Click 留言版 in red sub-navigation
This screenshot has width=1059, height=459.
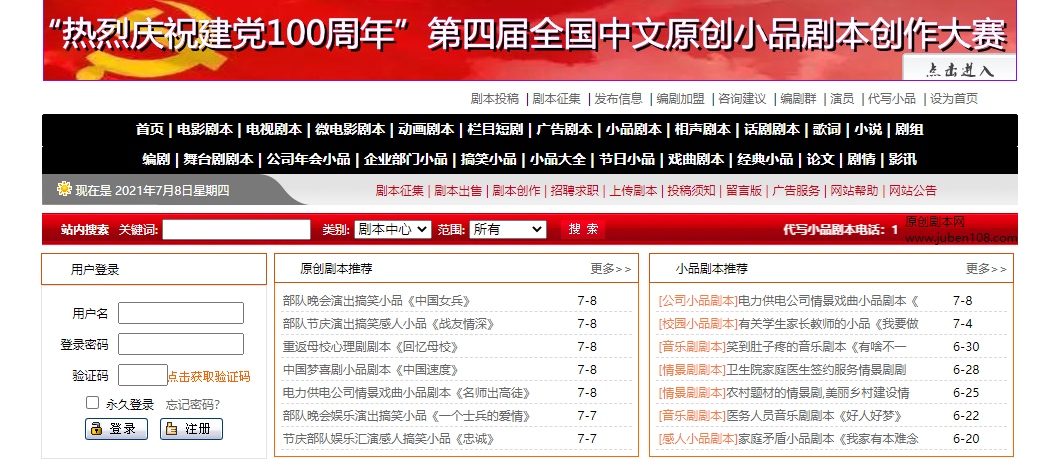click(744, 190)
